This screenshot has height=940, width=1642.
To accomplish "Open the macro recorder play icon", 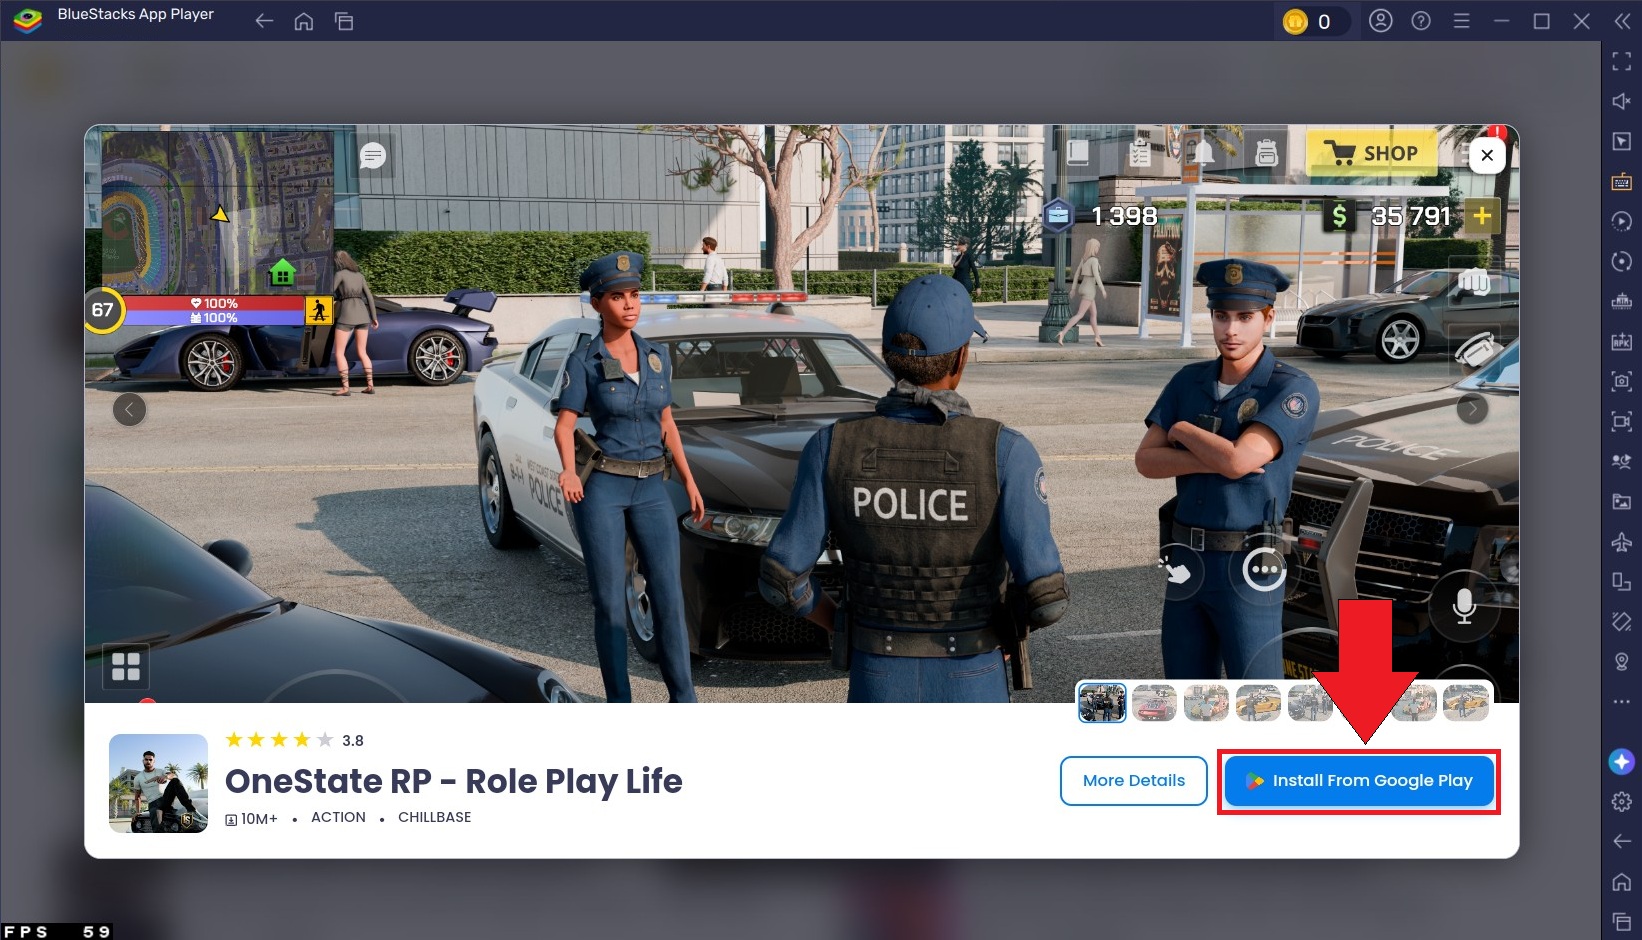I will pyautogui.click(x=1622, y=221).
